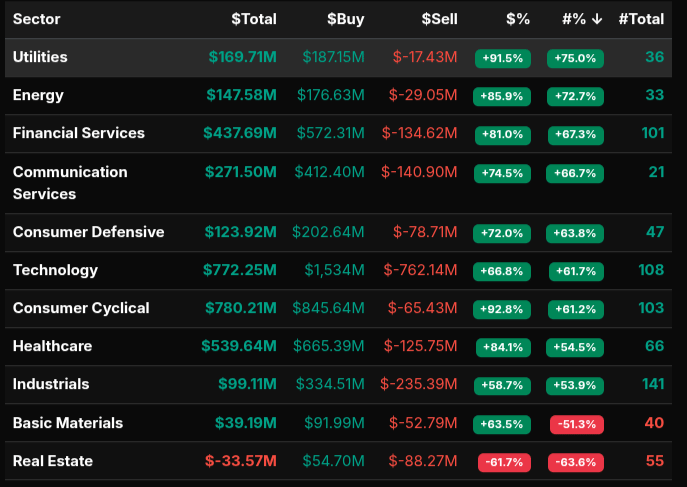The height and width of the screenshot is (487, 687).
Task: Click Technology's $-762.14M sell value
Action: pyautogui.click(x=419, y=270)
